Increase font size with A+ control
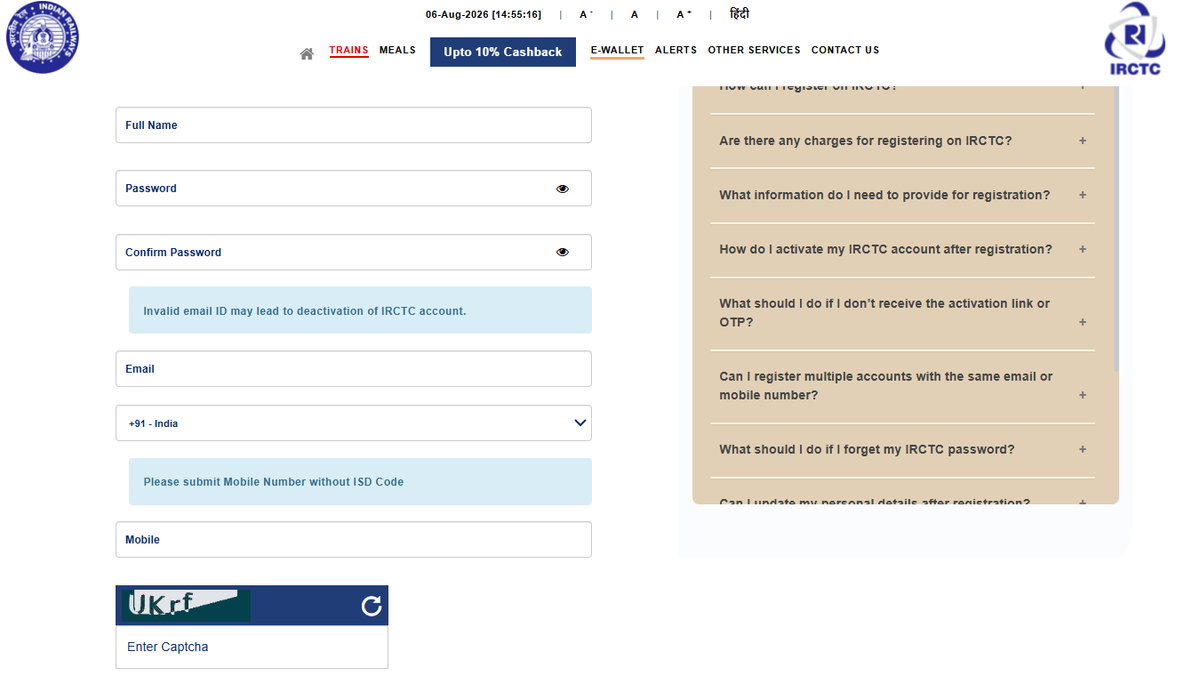This screenshot has width=1200, height=676. pos(684,15)
